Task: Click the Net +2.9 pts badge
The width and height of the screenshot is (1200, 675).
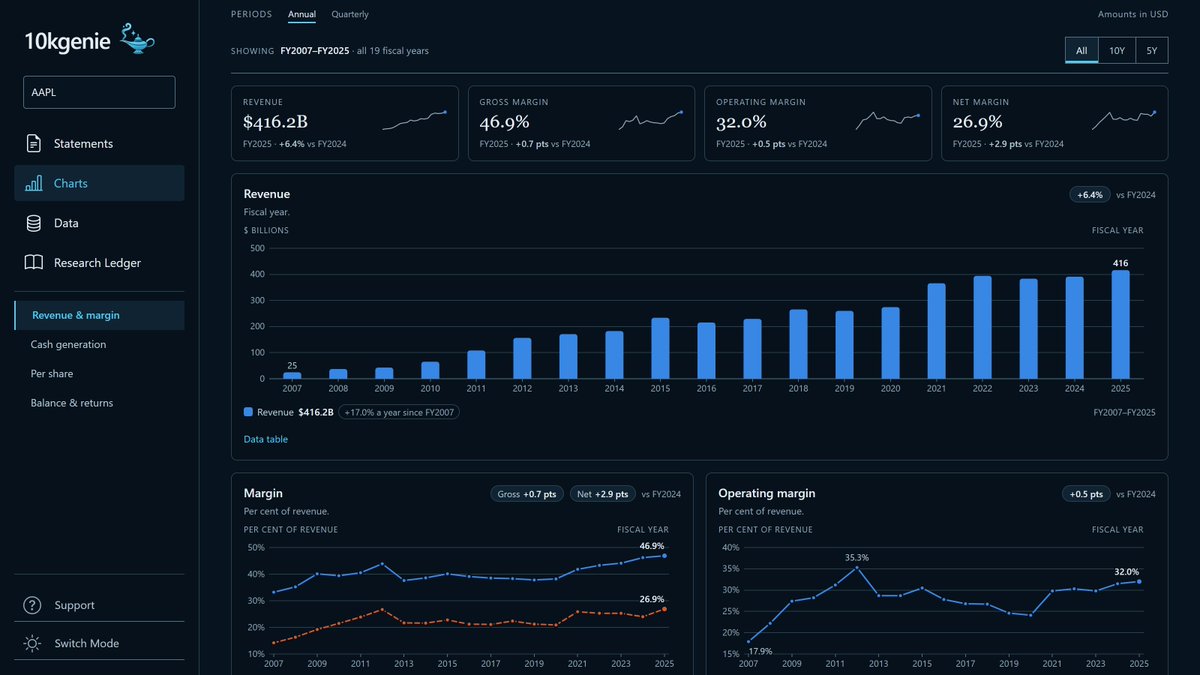Action: point(603,494)
